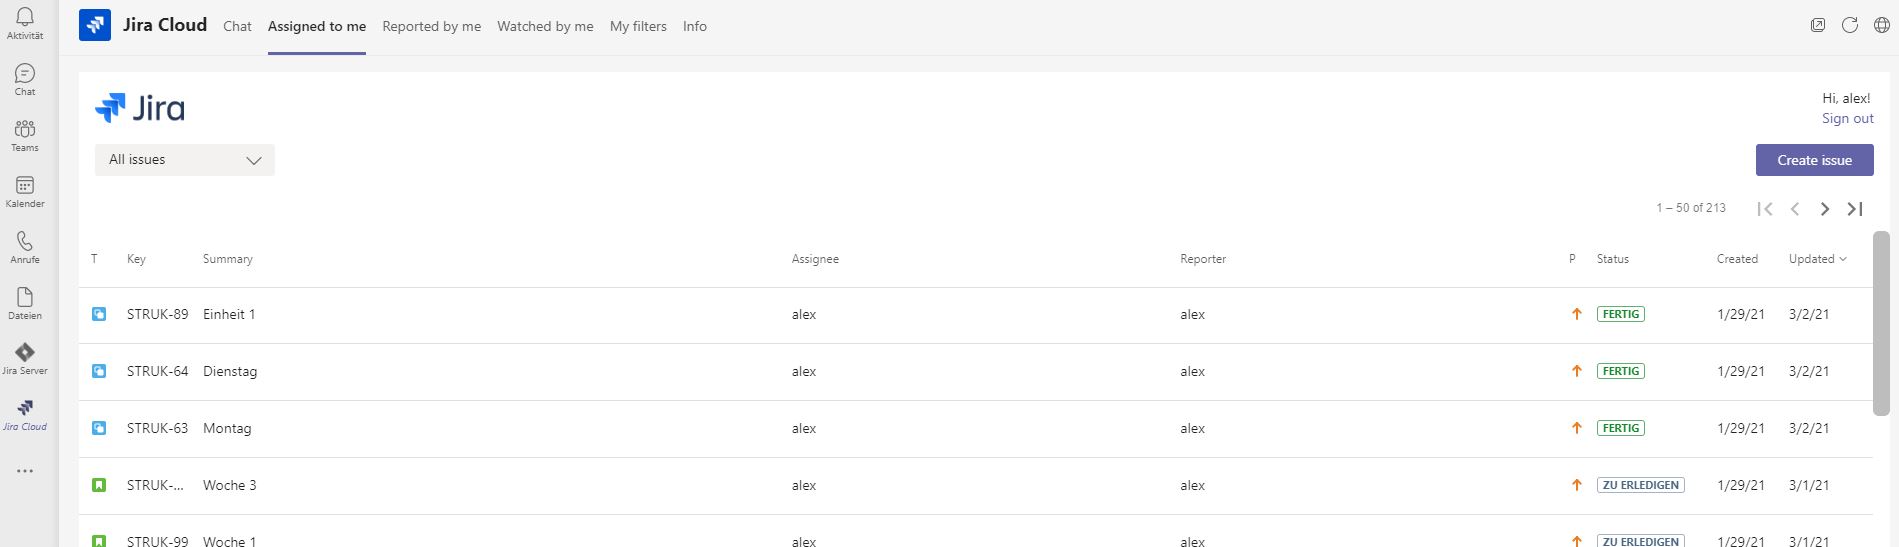Click the Summary column header
1899x547 pixels.
pos(228,259)
